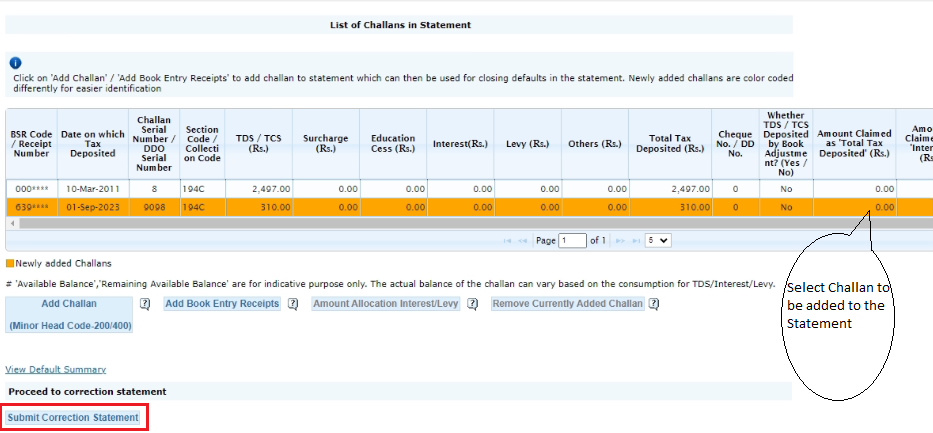Image resolution: width=933 pixels, height=433 pixels.
Task: Click the page number input field
Action: pyautogui.click(x=573, y=241)
